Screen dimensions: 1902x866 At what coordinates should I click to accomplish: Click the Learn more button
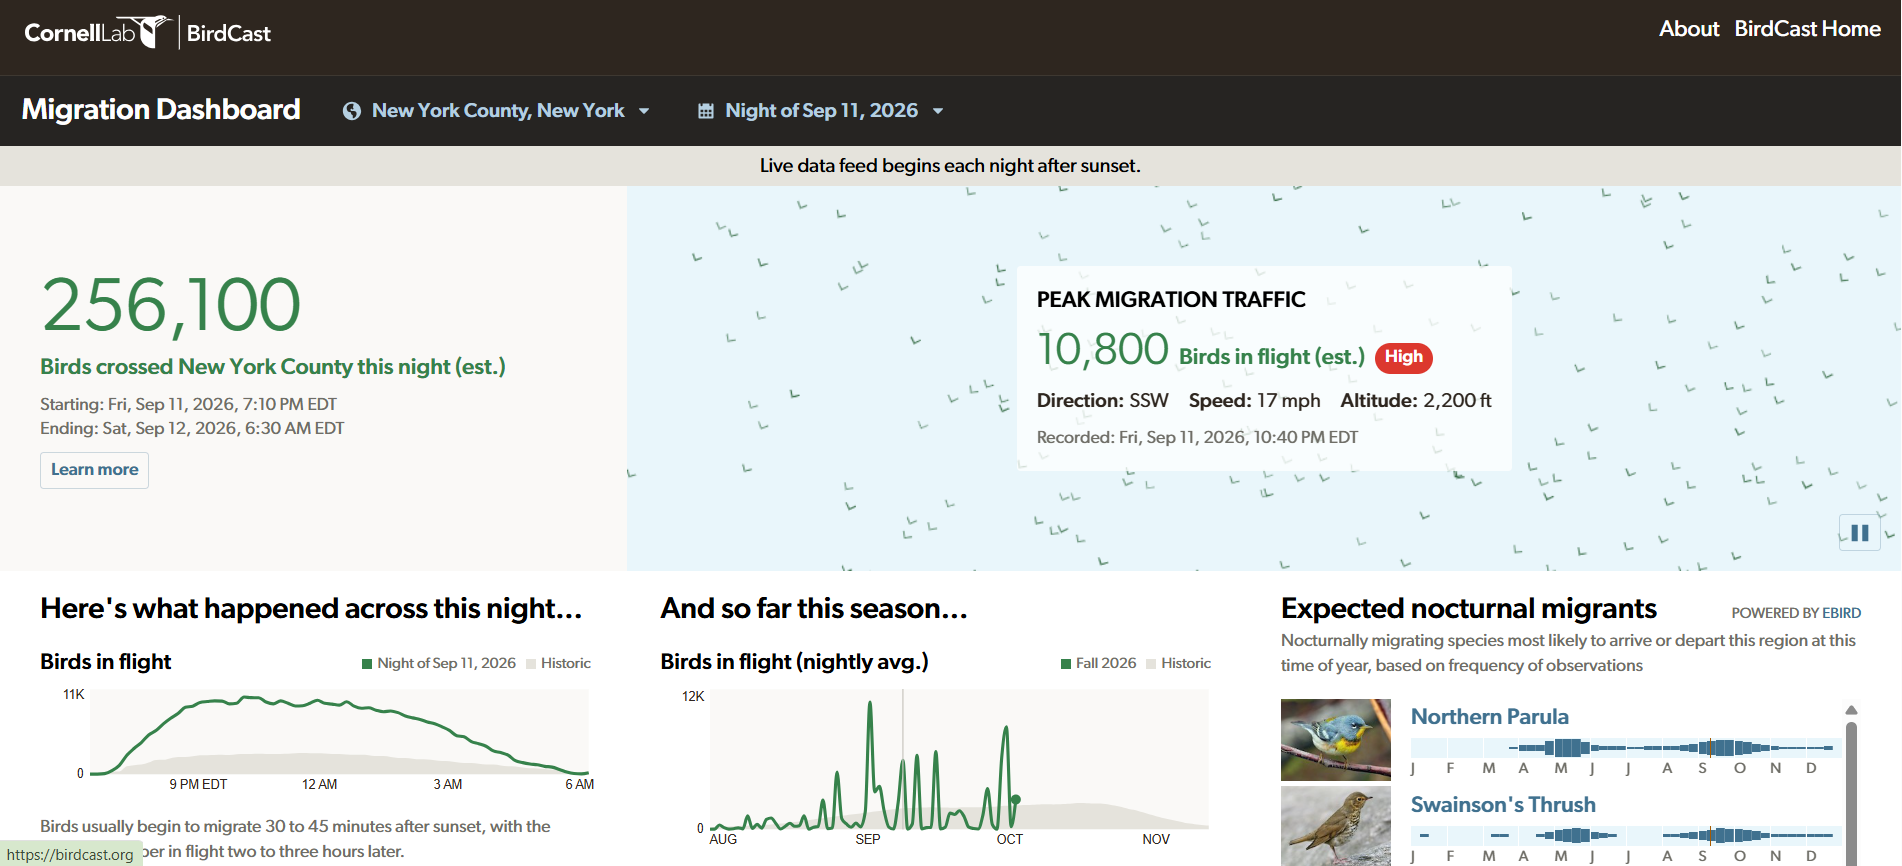click(x=95, y=470)
